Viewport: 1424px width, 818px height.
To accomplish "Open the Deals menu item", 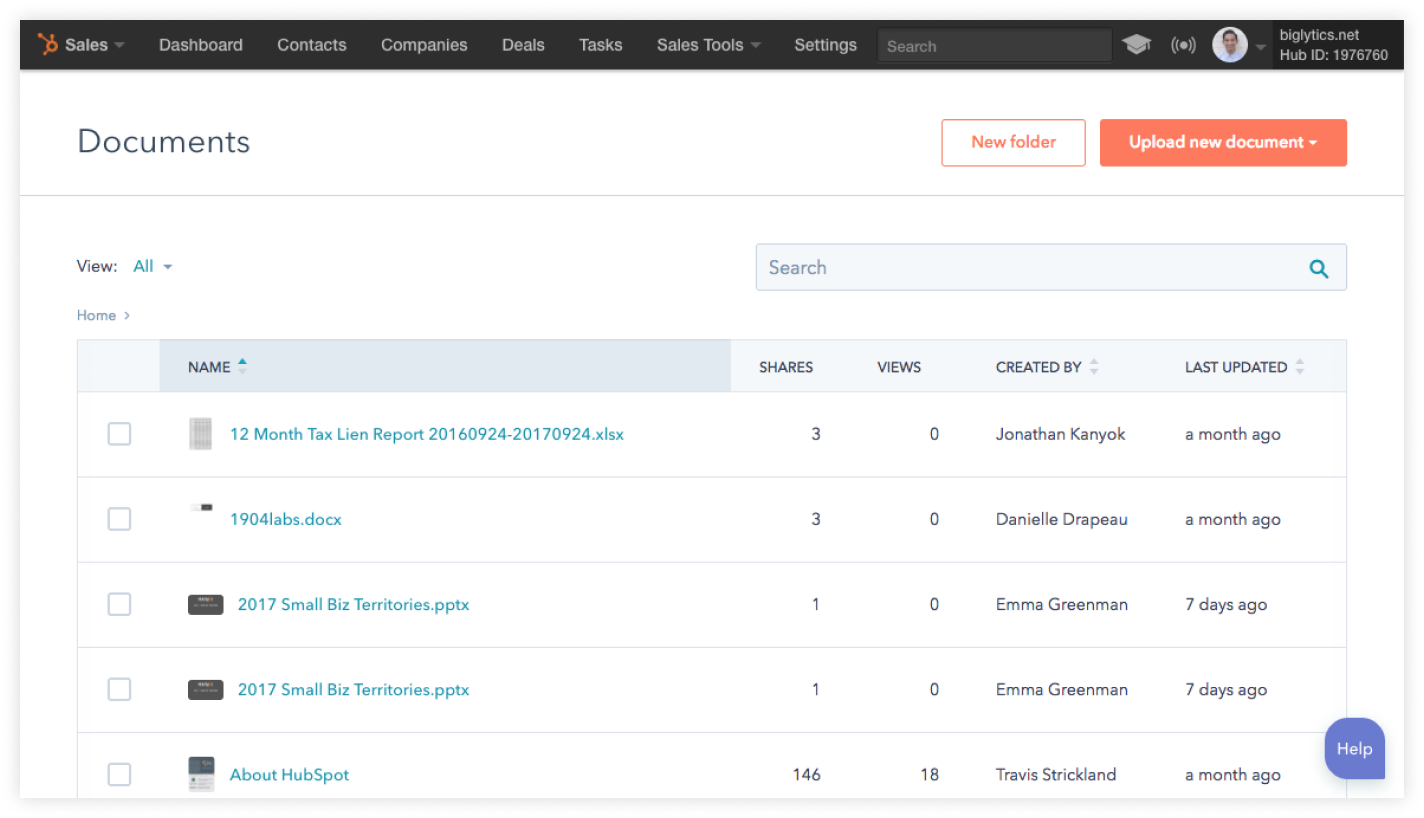I will (x=523, y=45).
